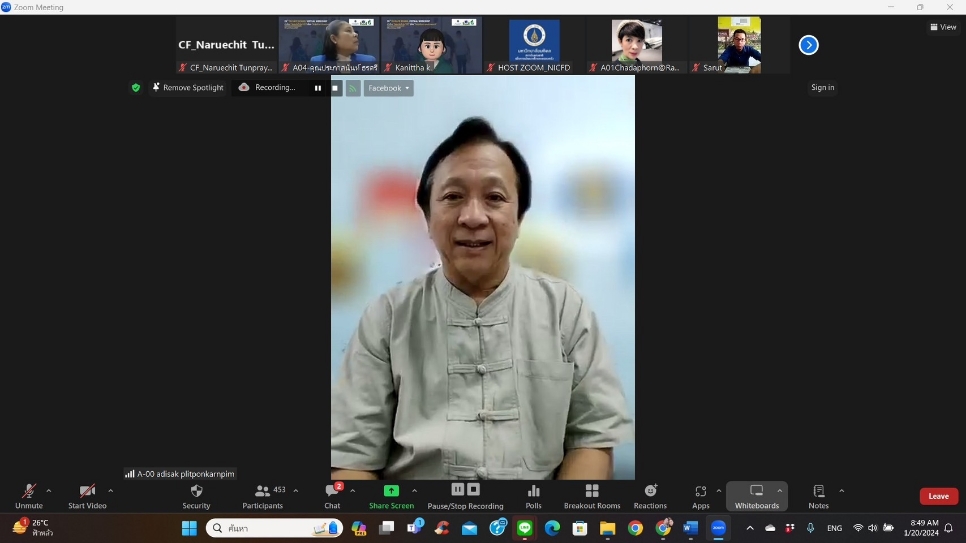Leave the meeting
Image resolution: width=966 pixels, height=543 pixels.
pyautogui.click(x=938, y=496)
